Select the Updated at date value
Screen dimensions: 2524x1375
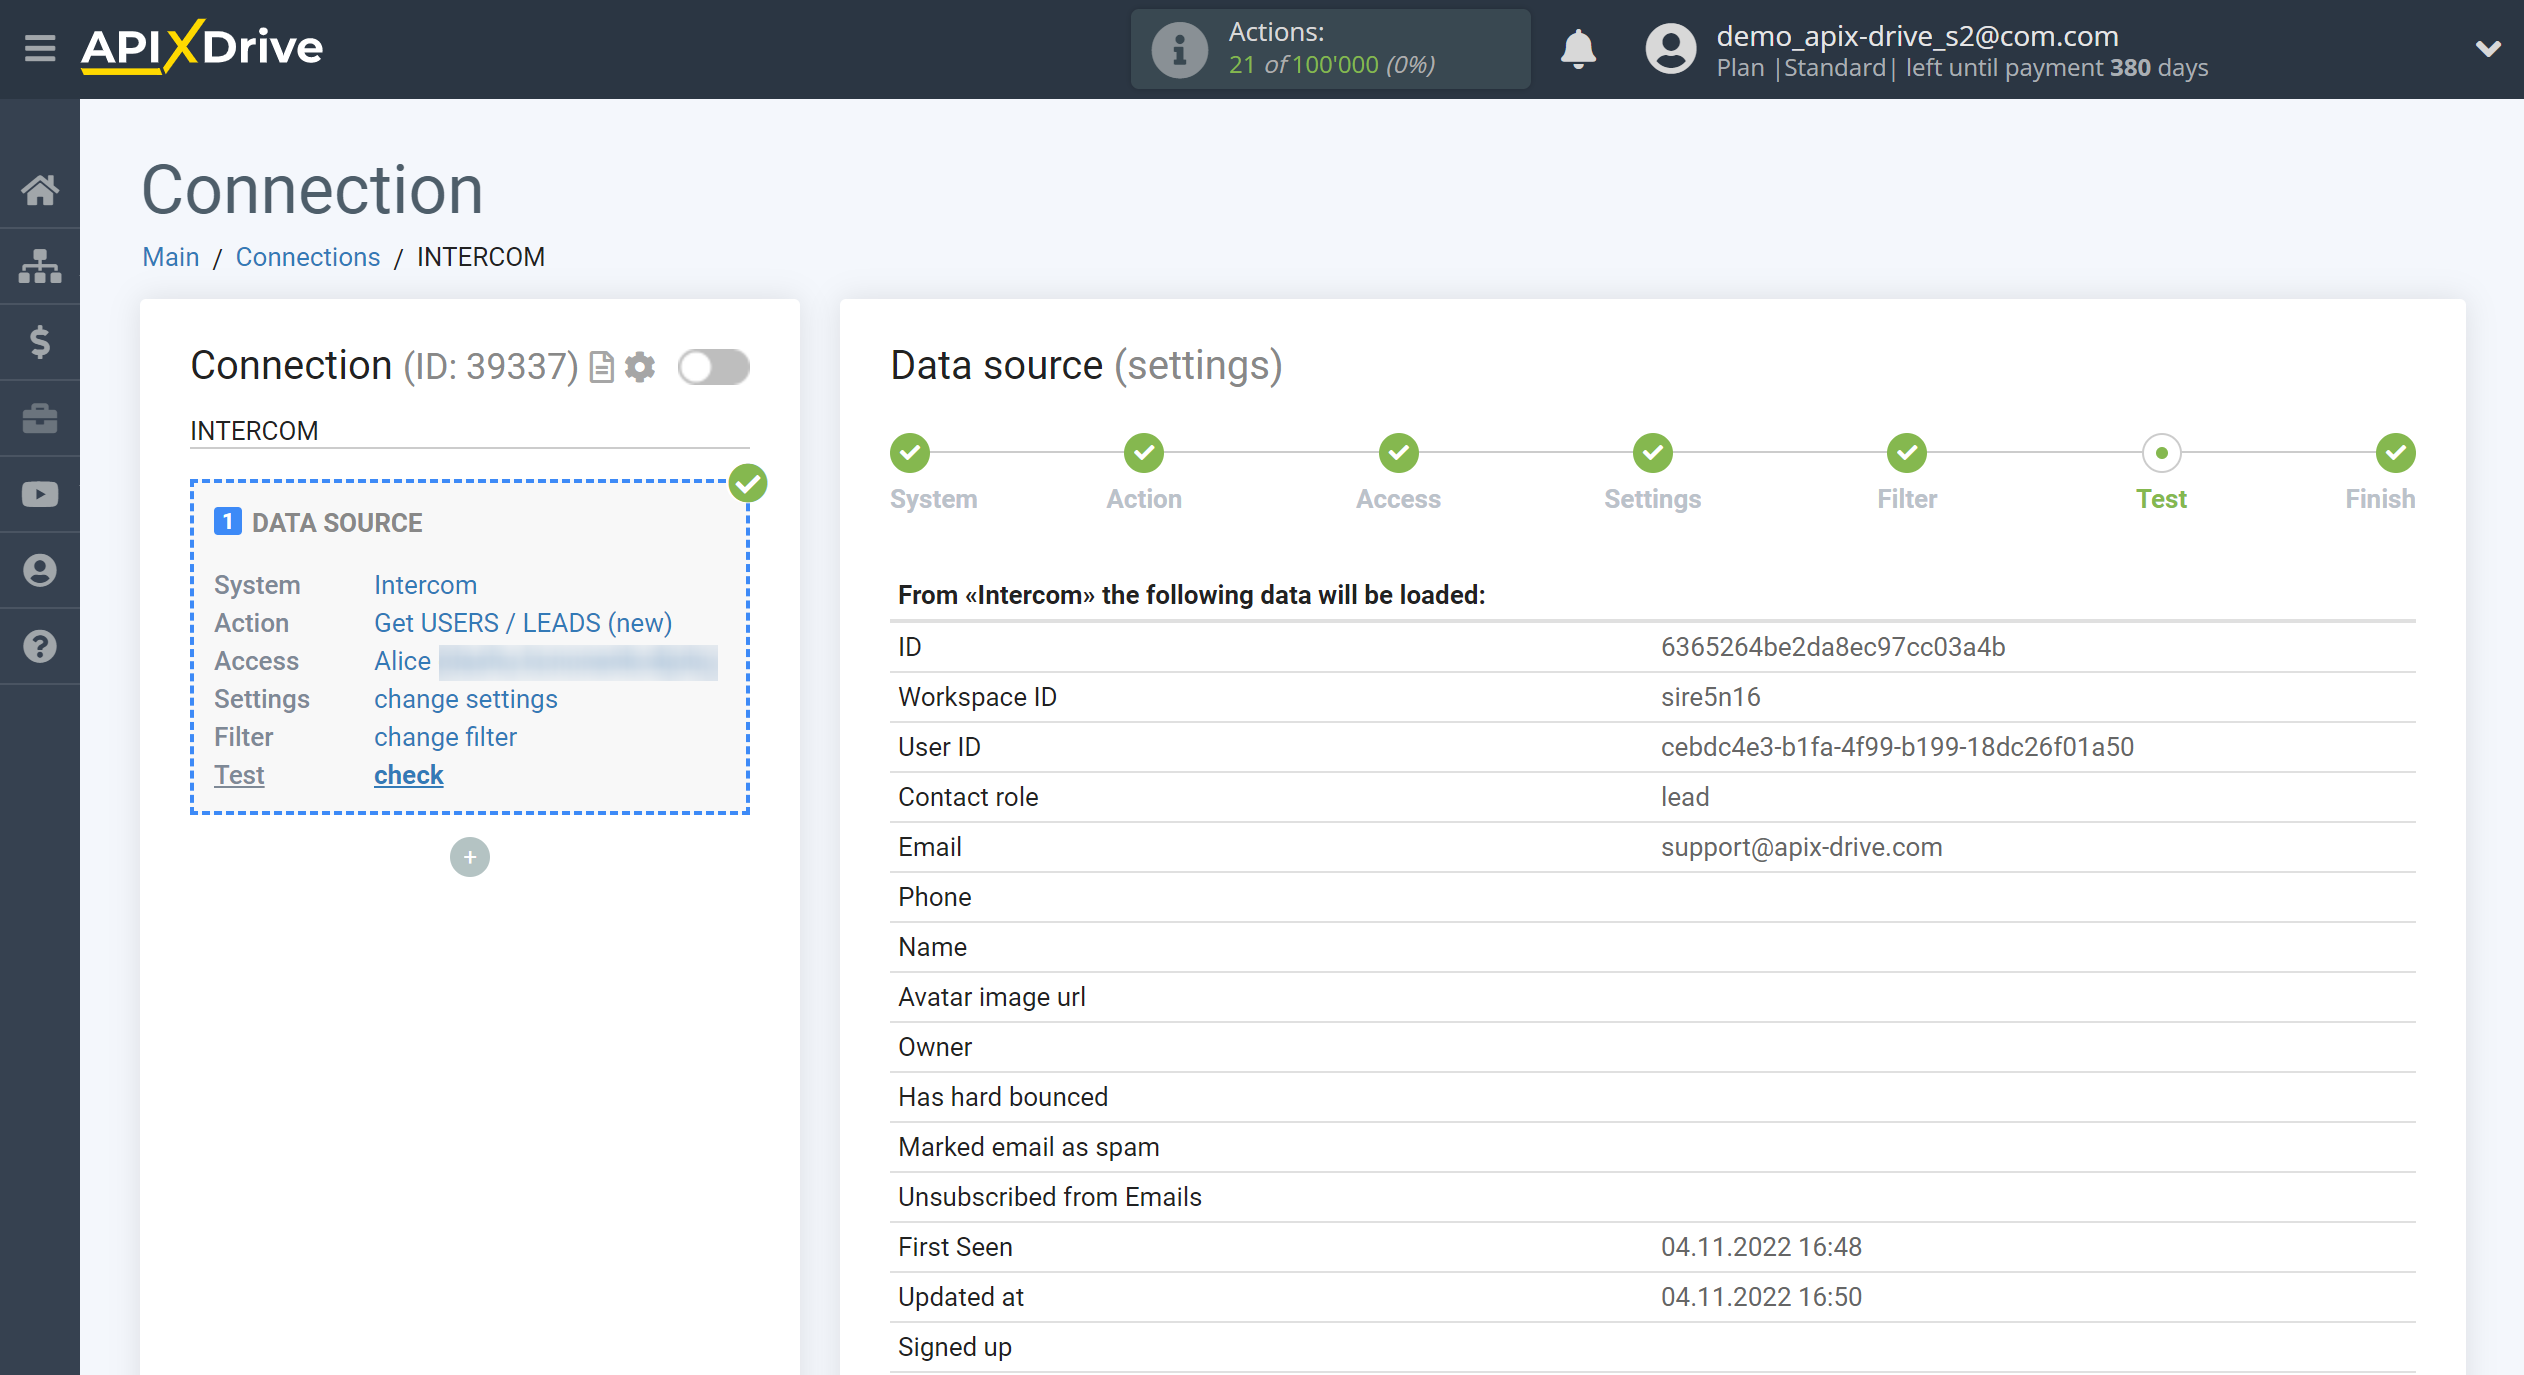1761,1297
